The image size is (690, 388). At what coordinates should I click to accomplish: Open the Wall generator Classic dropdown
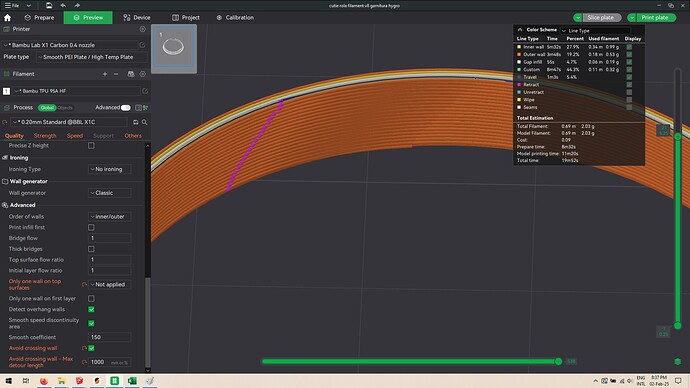pyautogui.click(x=110, y=193)
